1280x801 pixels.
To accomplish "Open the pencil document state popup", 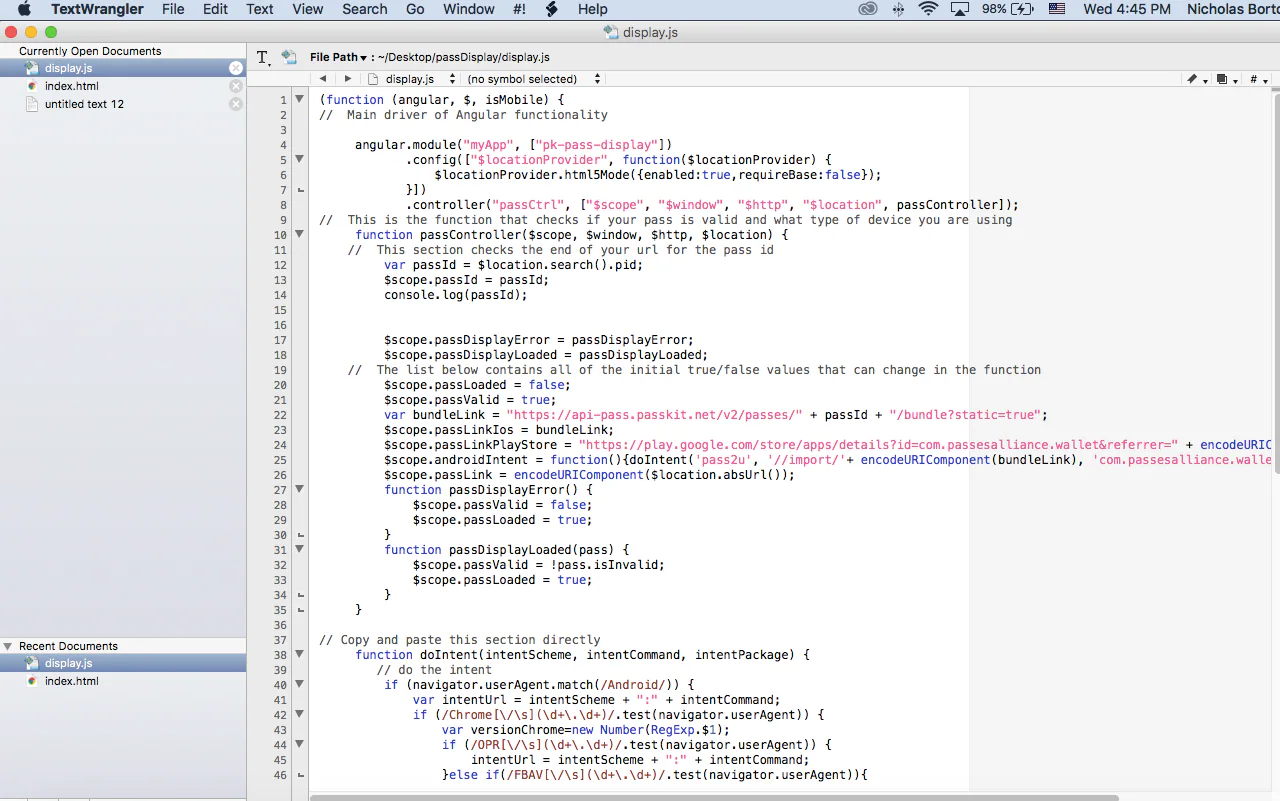I will [x=1196, y=79].
